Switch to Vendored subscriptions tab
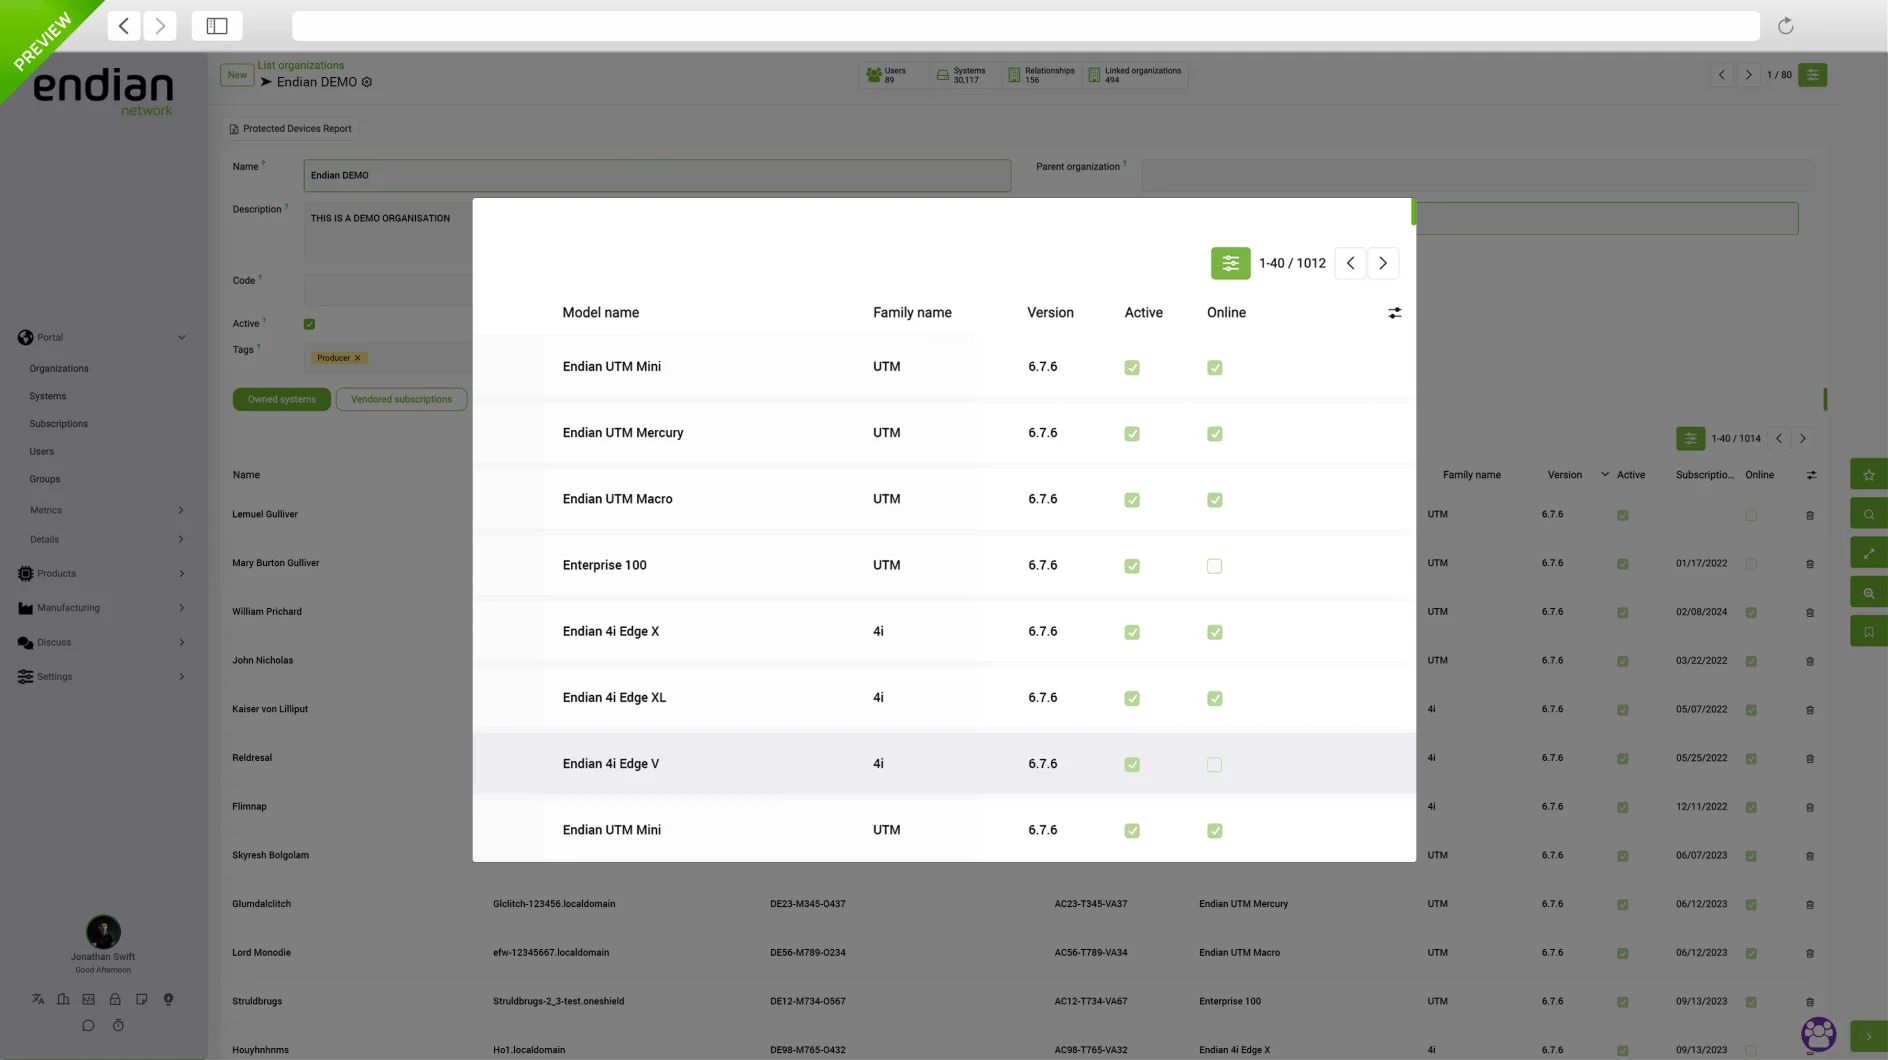This screenshot has height=1060, width=1888. (x=401, y=399)
